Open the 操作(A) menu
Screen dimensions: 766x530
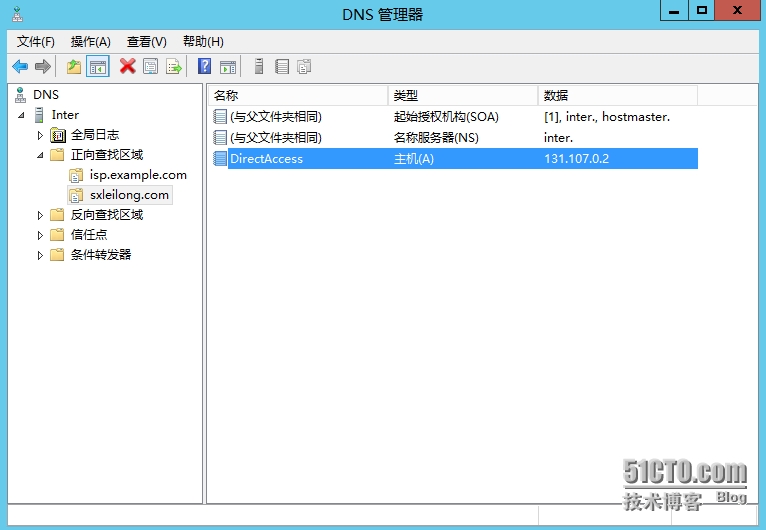coord(90,42)
